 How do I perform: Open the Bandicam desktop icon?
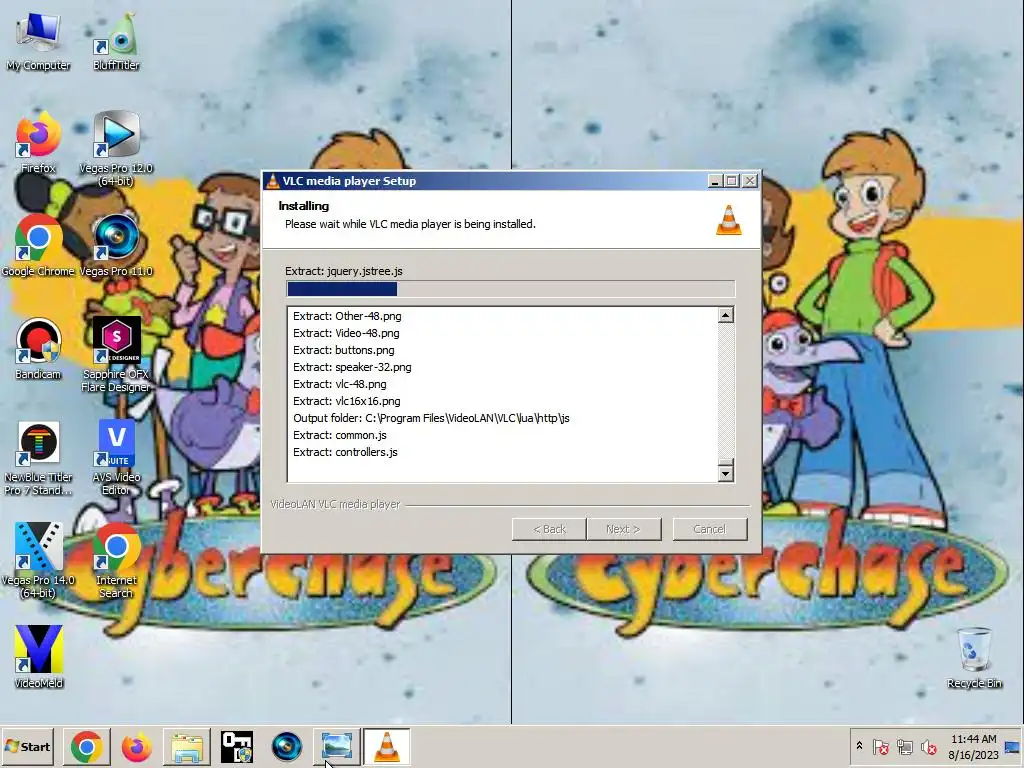tap(38, 349)
